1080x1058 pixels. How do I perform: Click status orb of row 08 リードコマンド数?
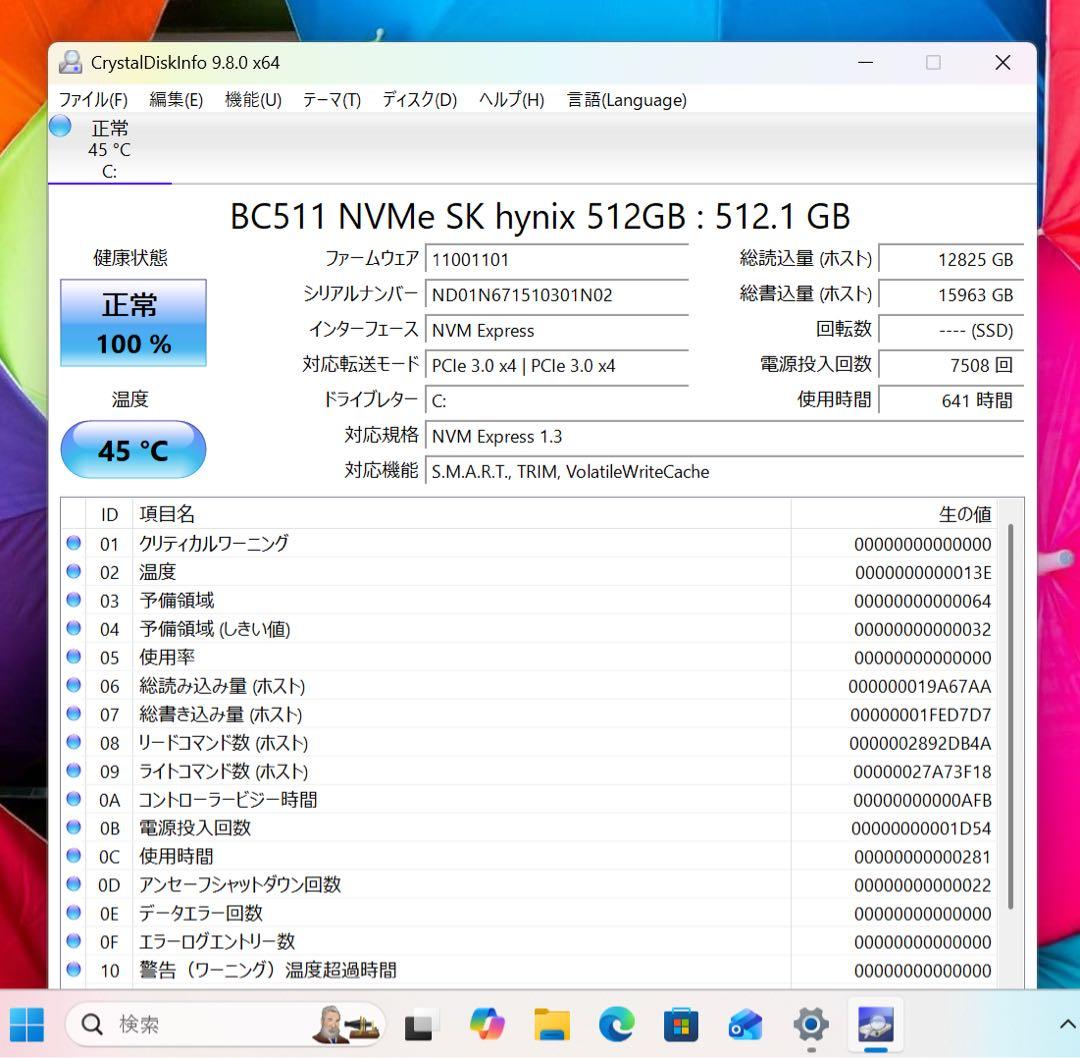pyautogui.click(x=74, y=742)
